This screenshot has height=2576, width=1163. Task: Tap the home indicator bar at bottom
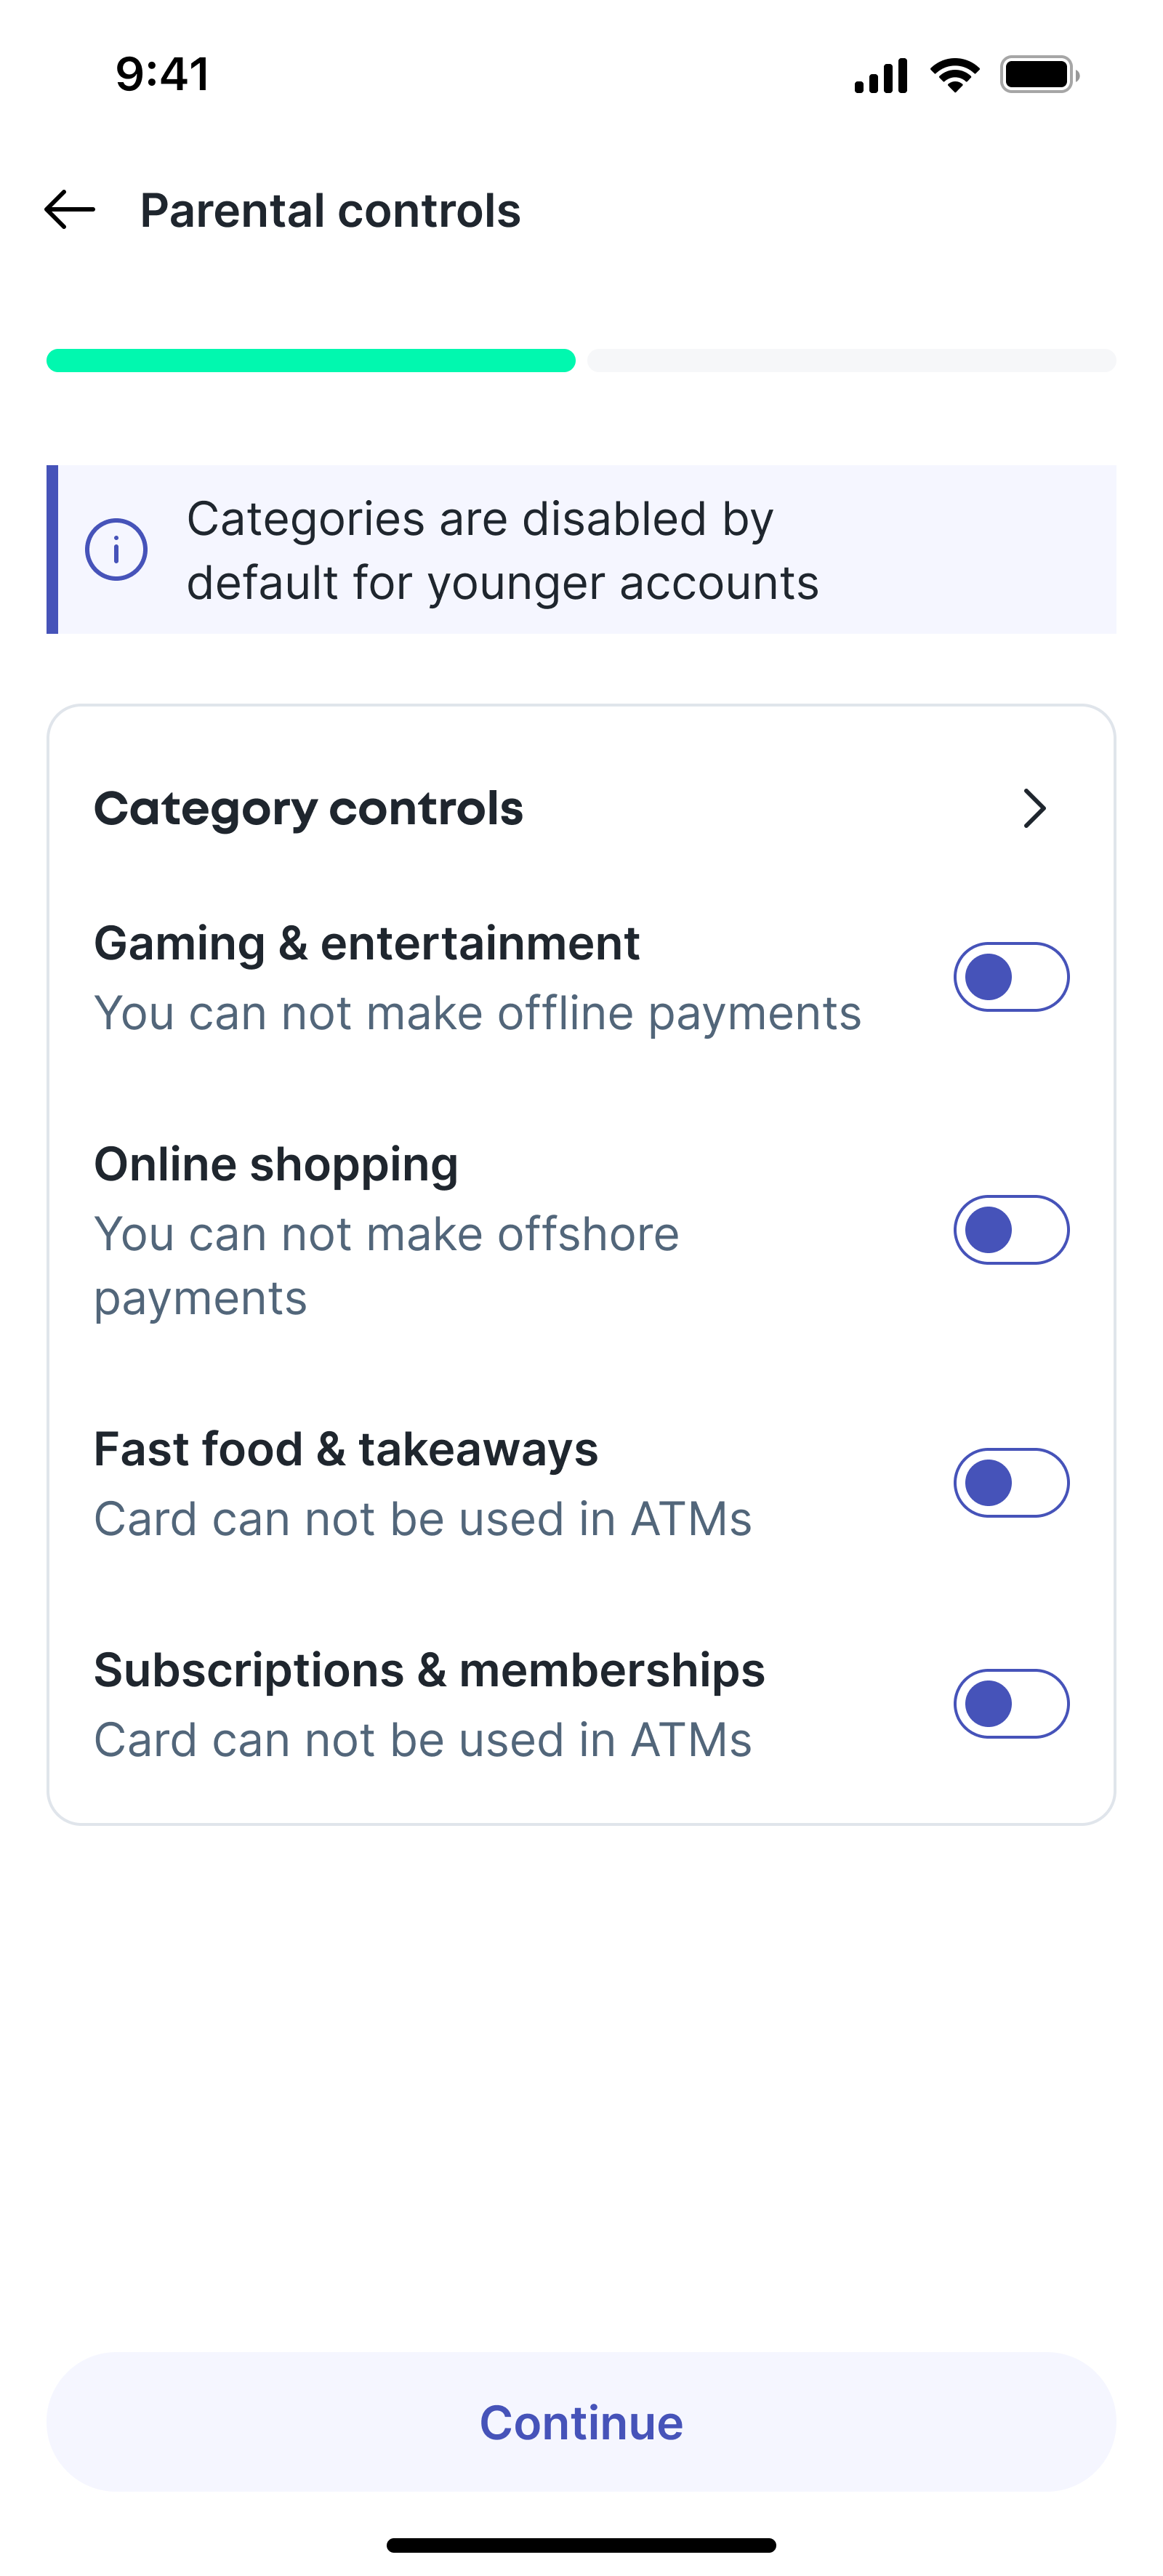pos(581,2545)
